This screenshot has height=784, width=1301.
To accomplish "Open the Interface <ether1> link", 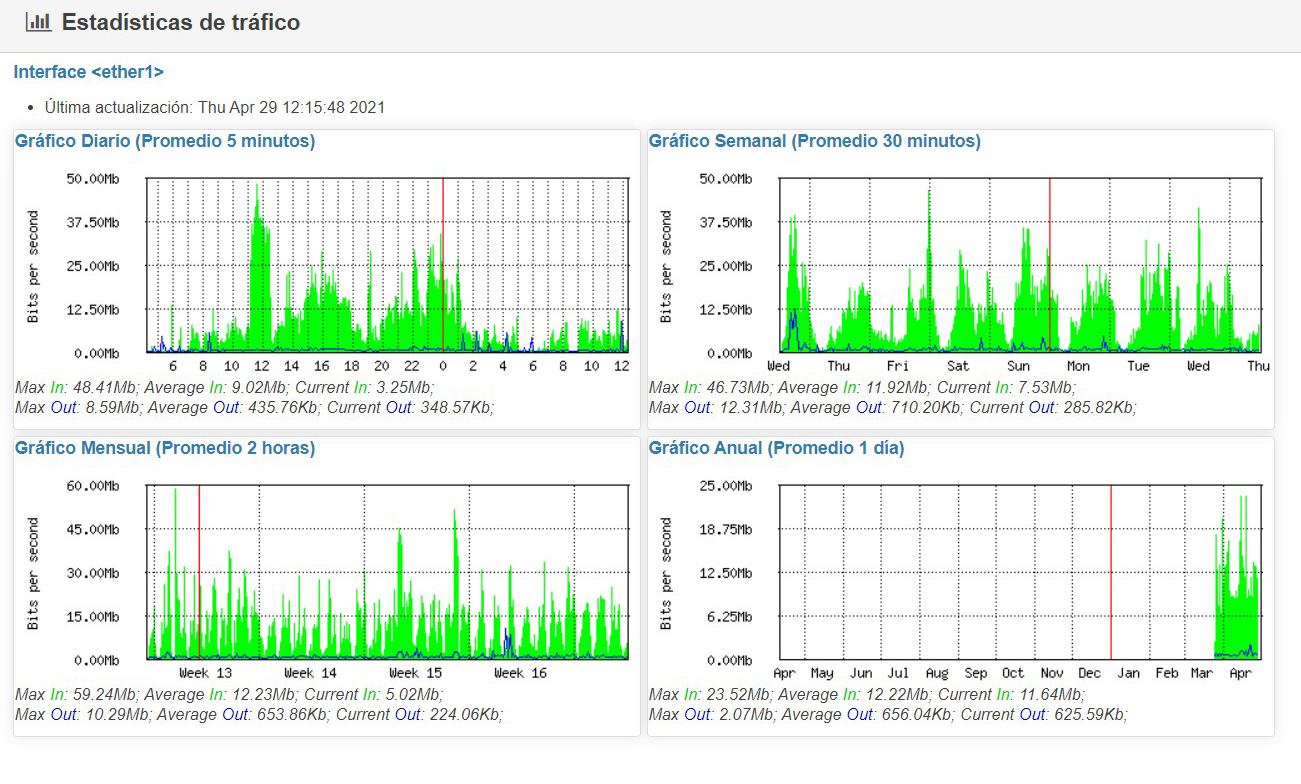I will pyautogui.click(x=88, y=72).
